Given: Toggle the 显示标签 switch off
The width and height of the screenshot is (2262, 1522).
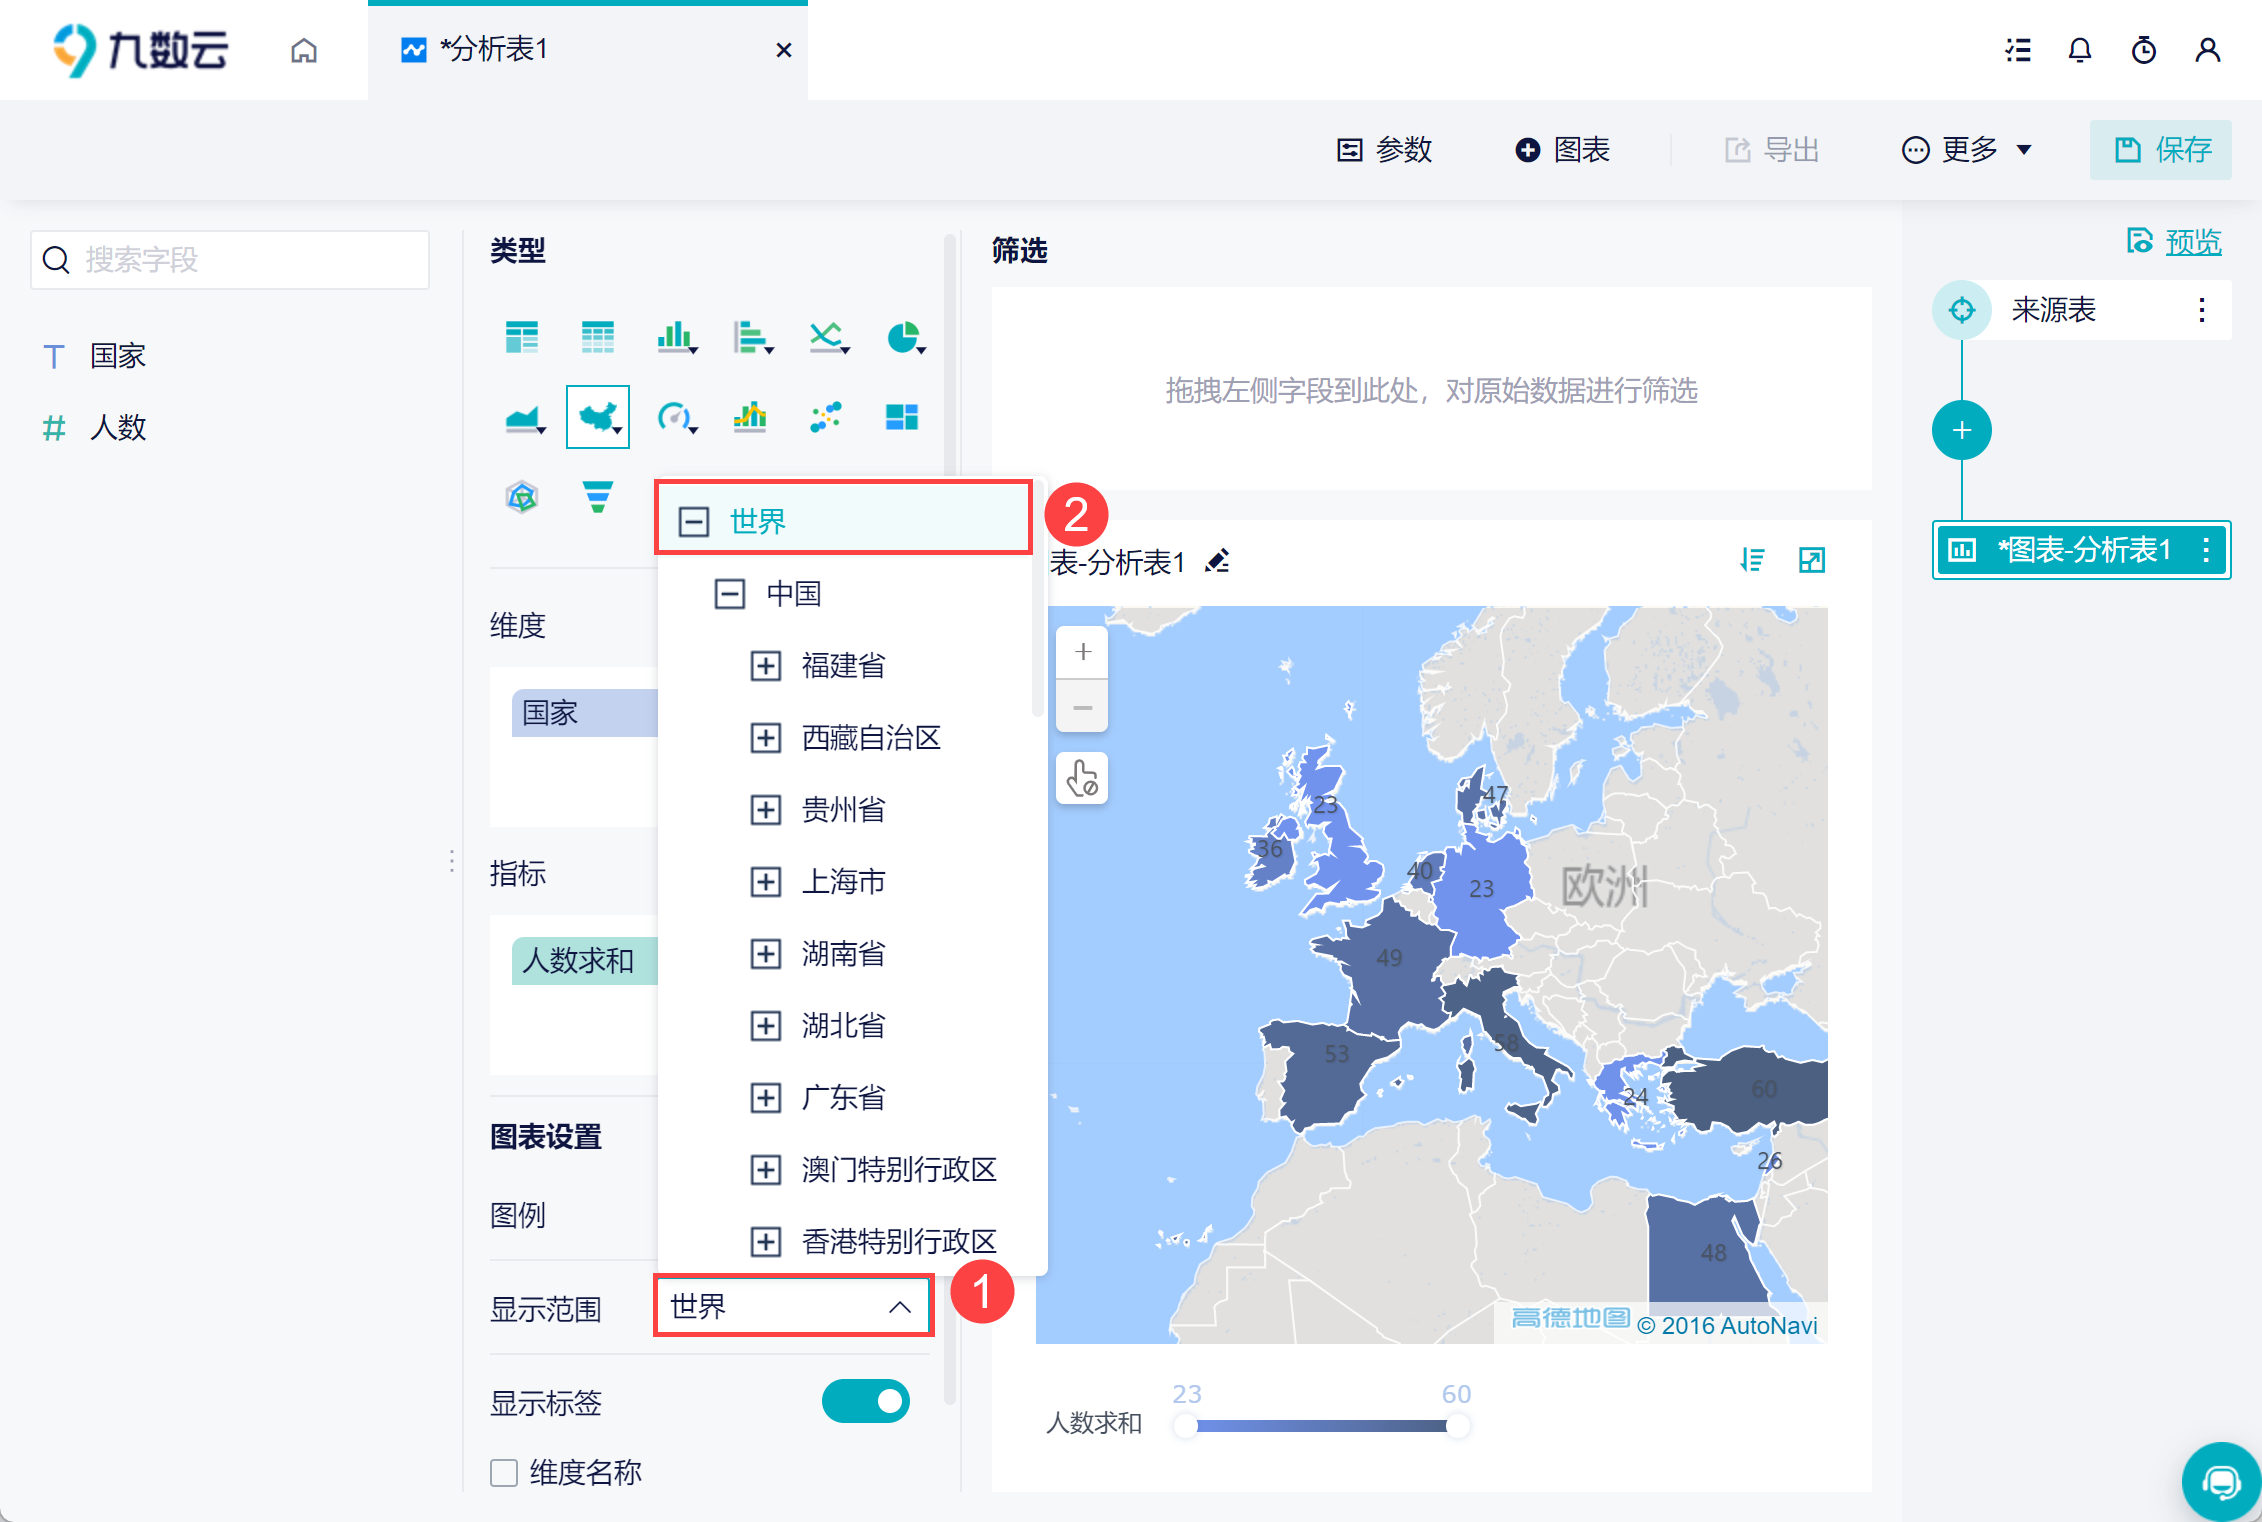Looking at the screenshot, I should click(866, 1401).
